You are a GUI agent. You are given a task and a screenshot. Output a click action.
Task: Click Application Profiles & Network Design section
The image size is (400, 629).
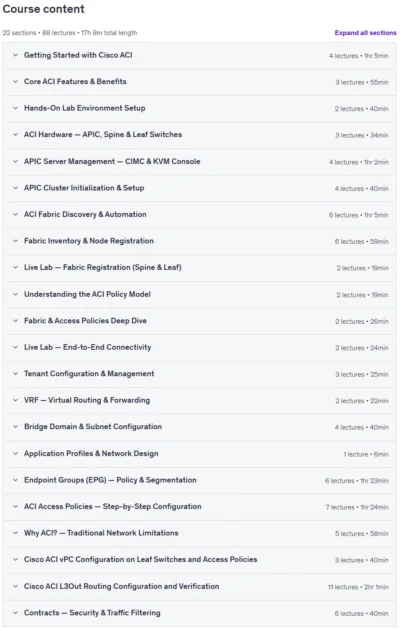(199, 454)
